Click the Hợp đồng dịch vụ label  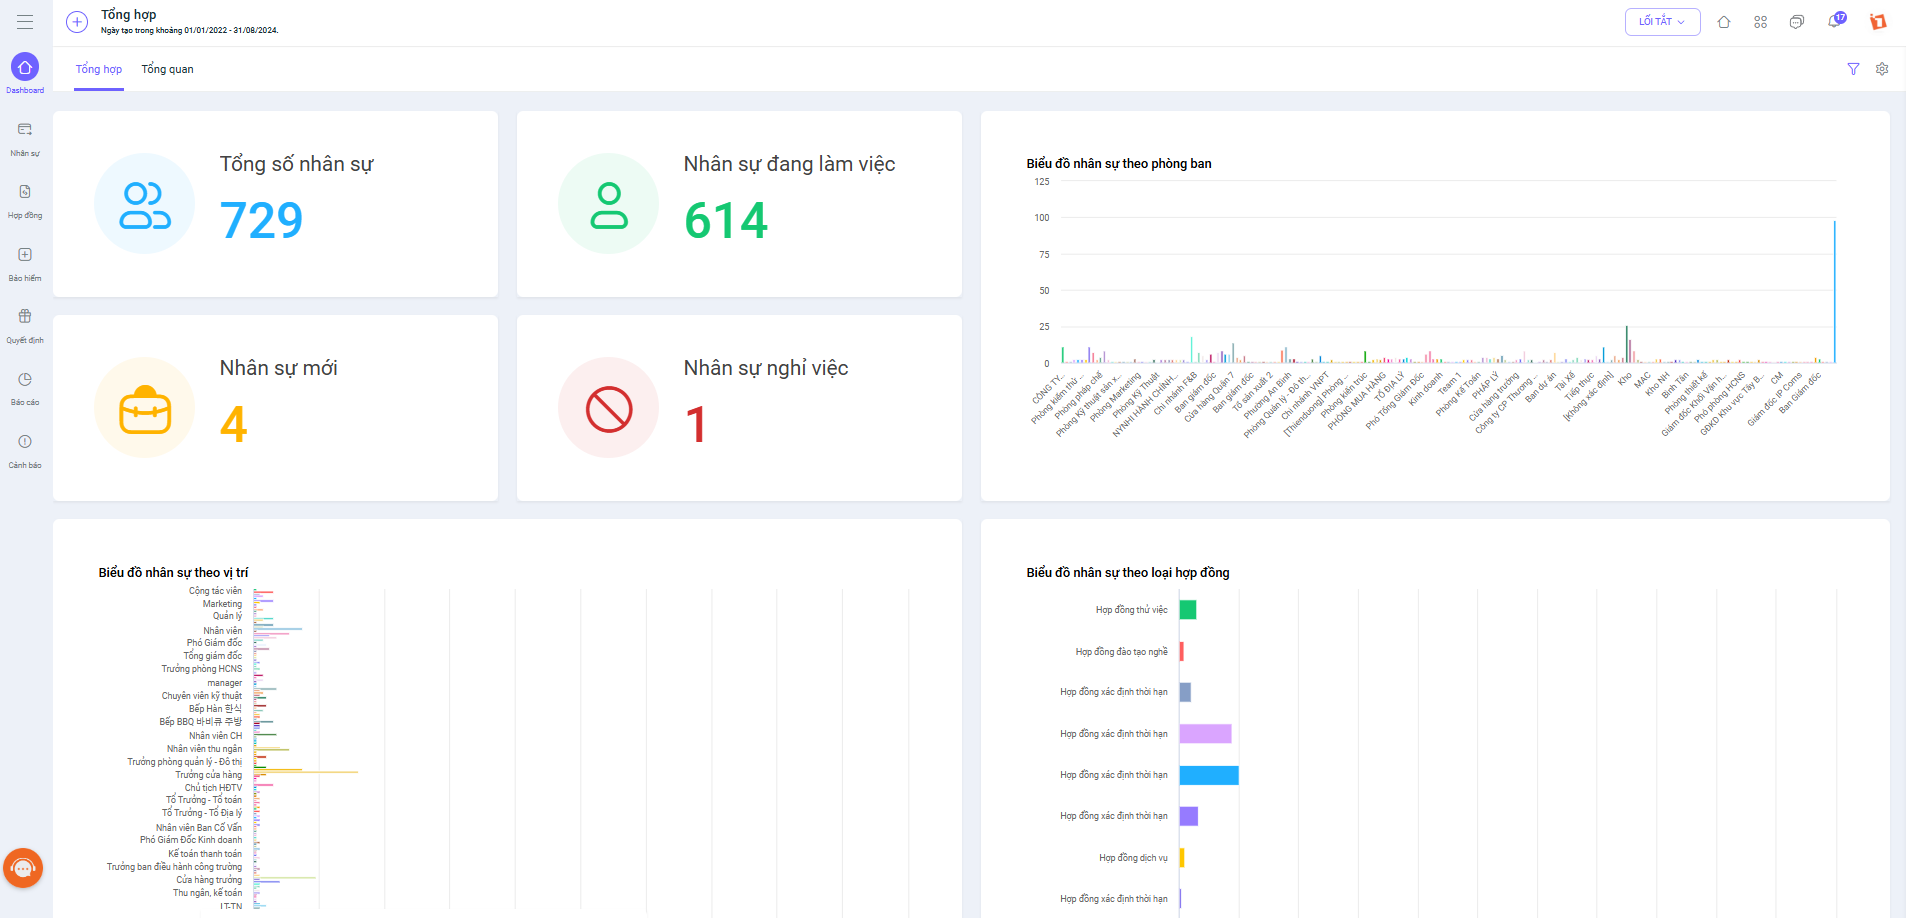click(1133, 858)
